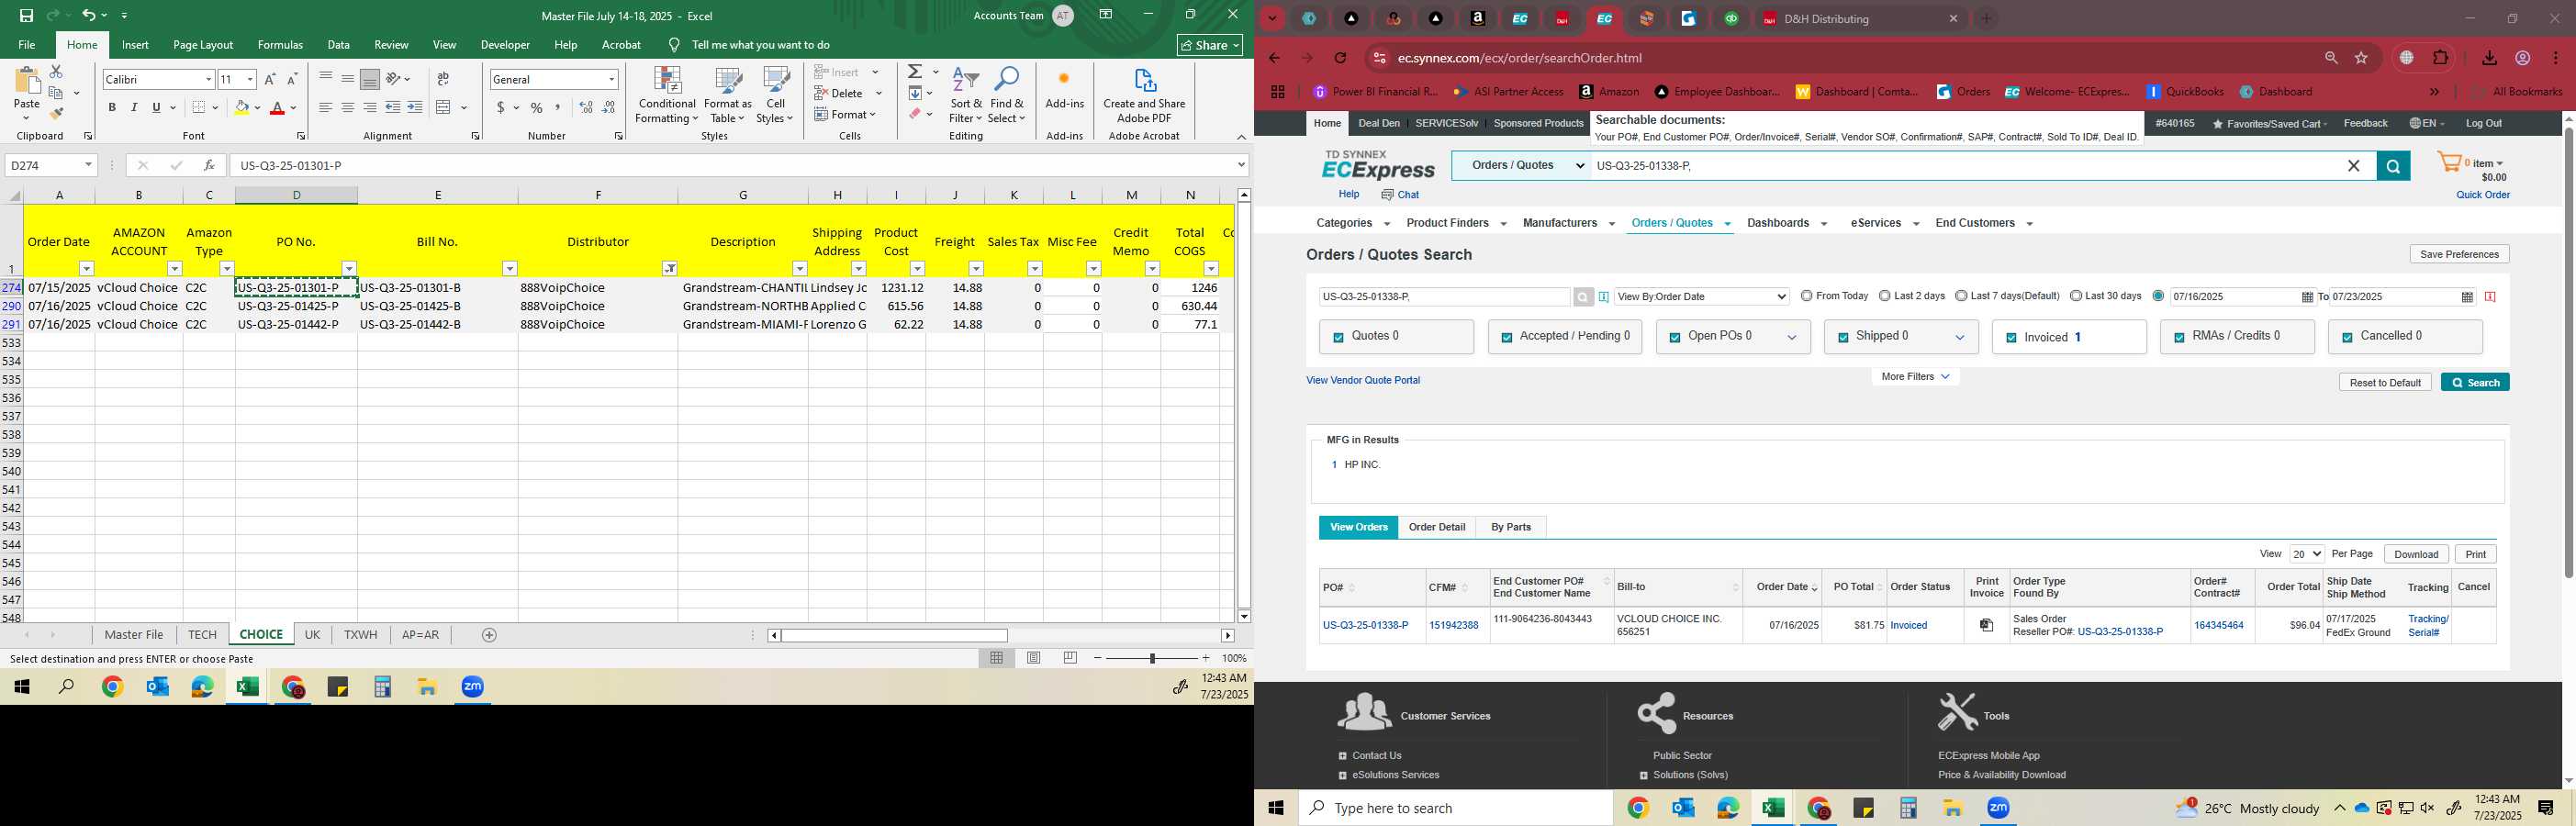Click the Merge & Center icon

click(444, 108)
